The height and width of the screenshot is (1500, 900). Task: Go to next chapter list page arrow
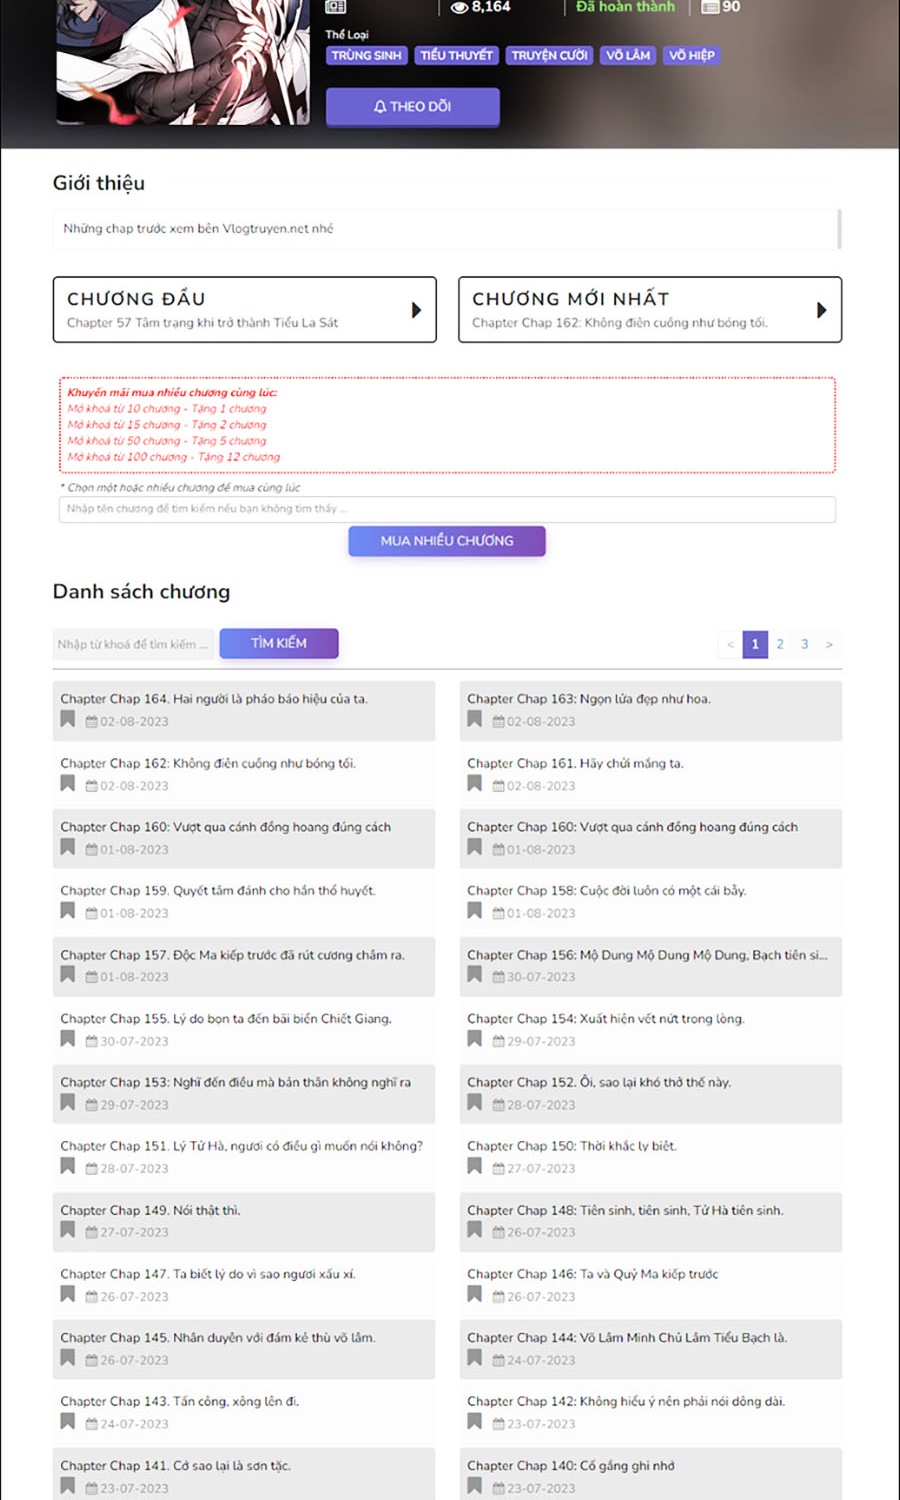click(829, 644)
